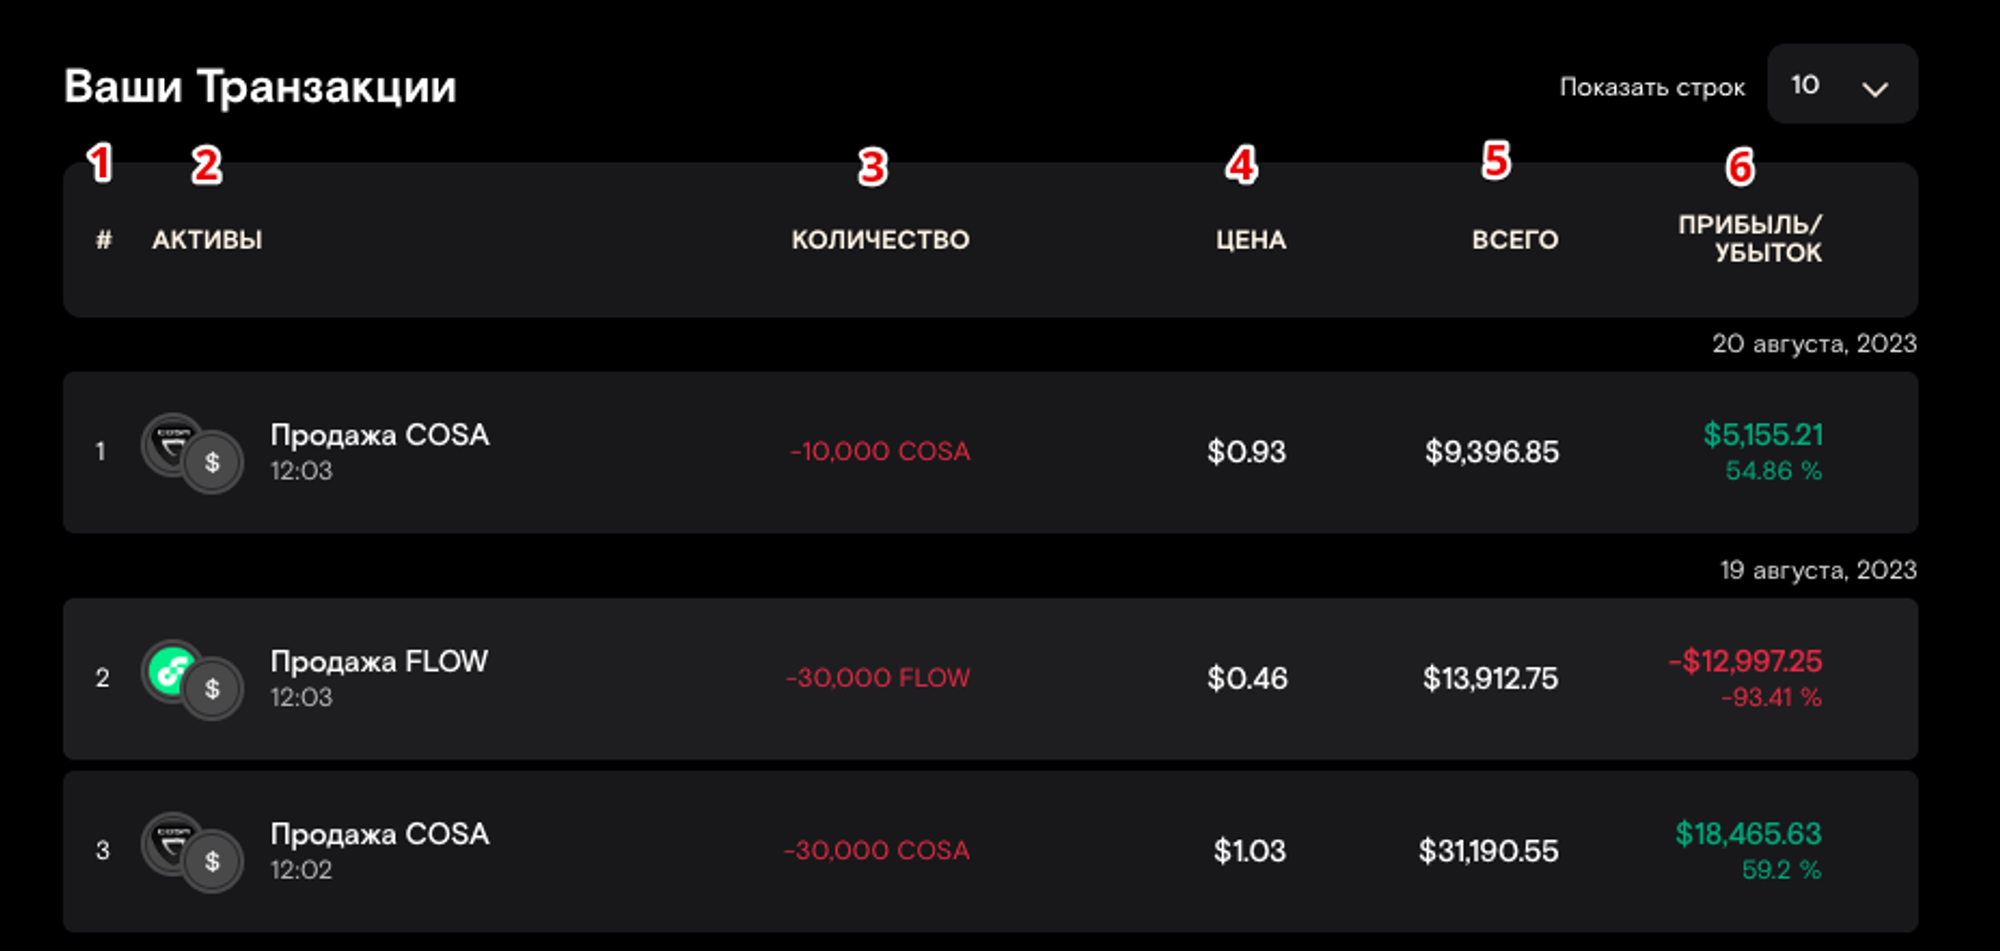Click the ВСЕГО column header
2000x951 pixels.
coord(1514,240)
